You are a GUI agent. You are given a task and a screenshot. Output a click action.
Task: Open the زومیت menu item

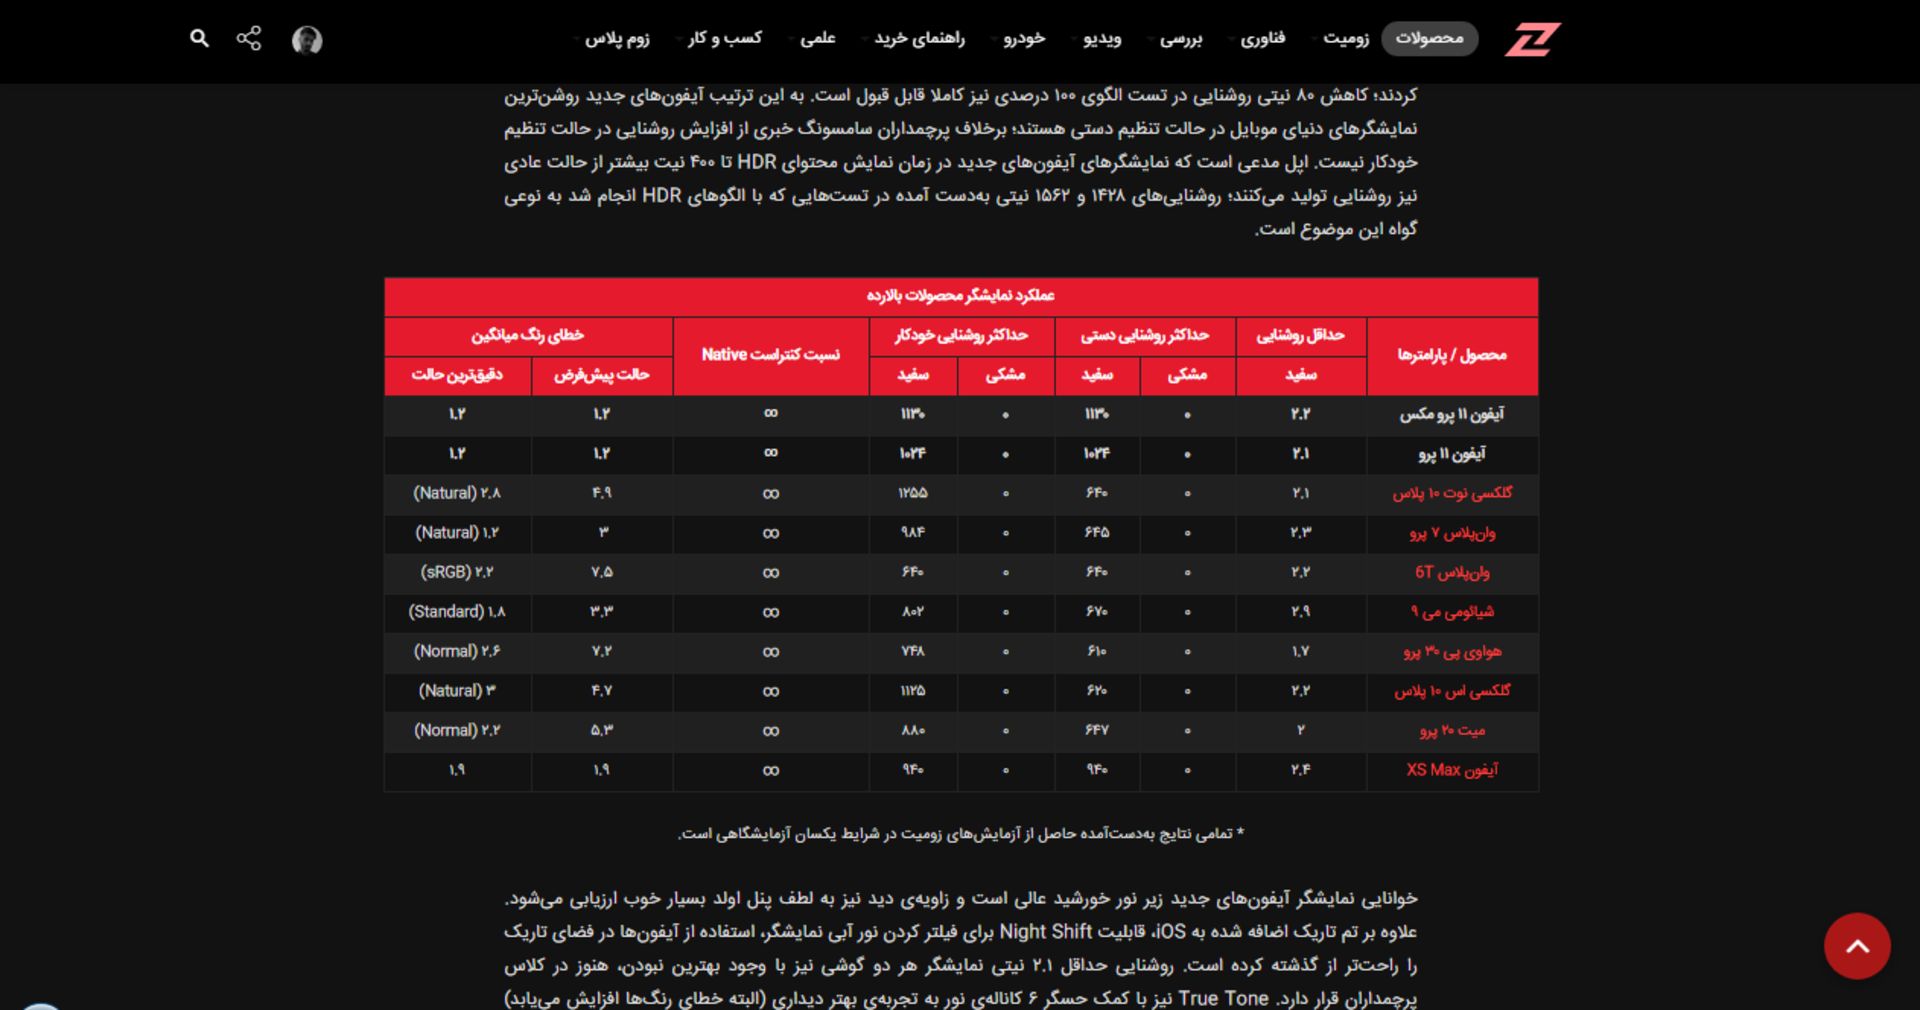pyautogui.click(x=1345, y=38)
